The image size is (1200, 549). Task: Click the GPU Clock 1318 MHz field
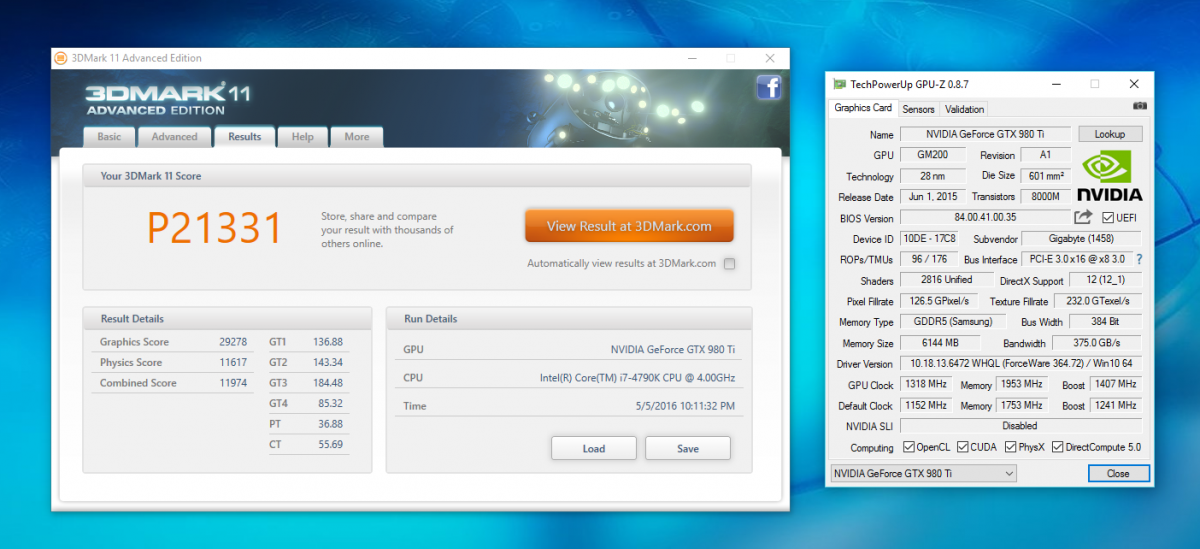pyautogui.click(x=925, y=384)
